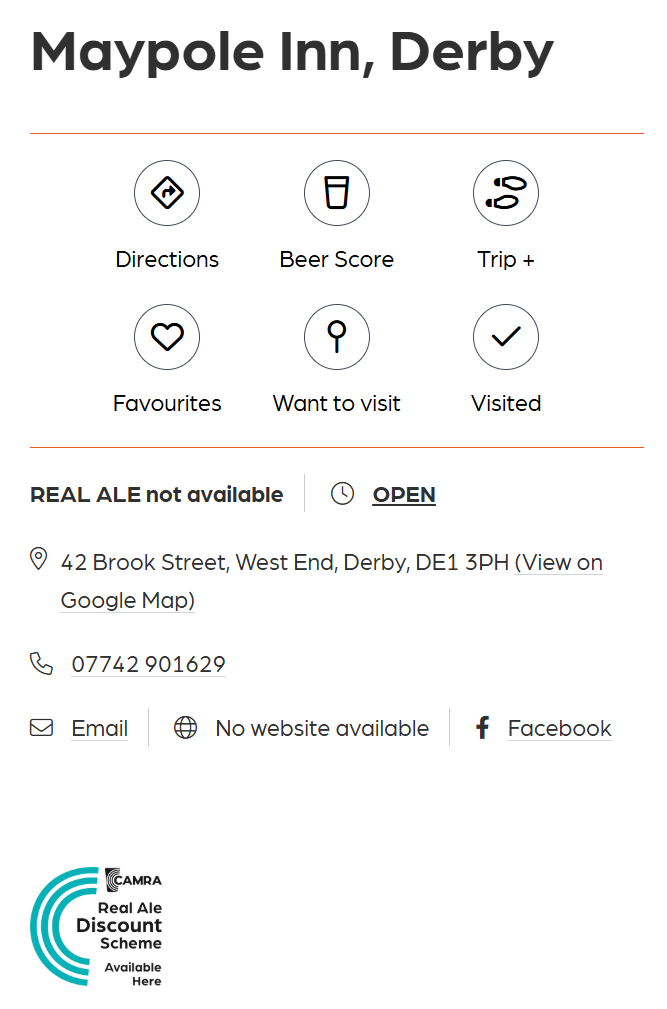The height and width of the screenshot is (1009, 667).
Task: Click the CAMRA Real Ale Discount Scheme badge
Action: [97, 926]
